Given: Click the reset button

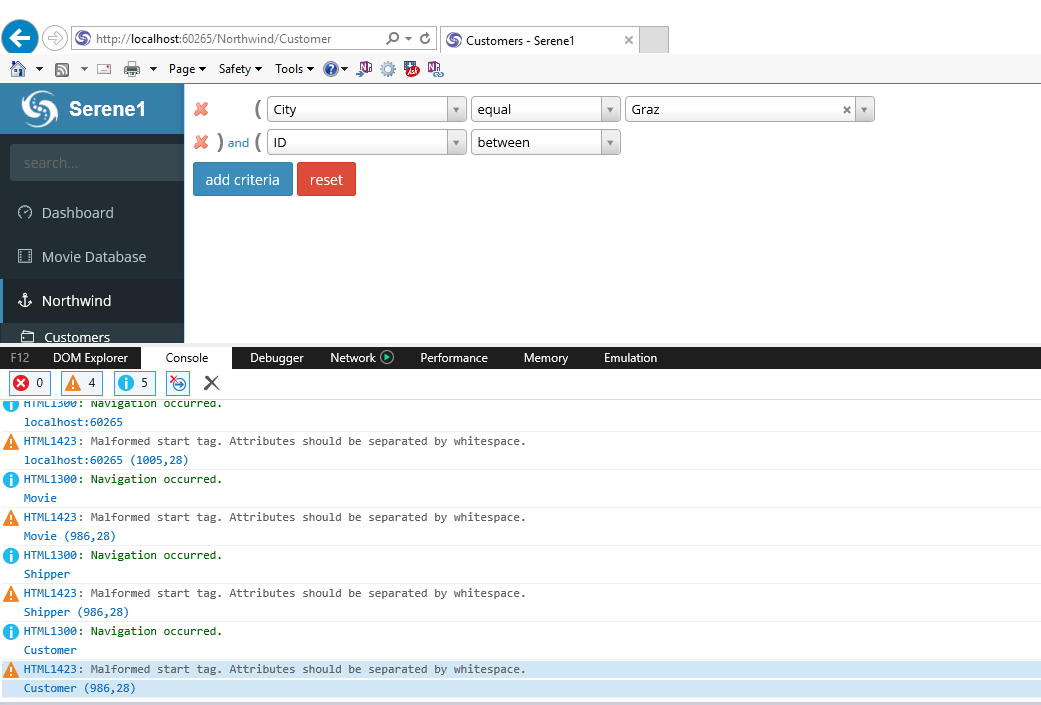Looking at the screenshot, I should 326,179.
